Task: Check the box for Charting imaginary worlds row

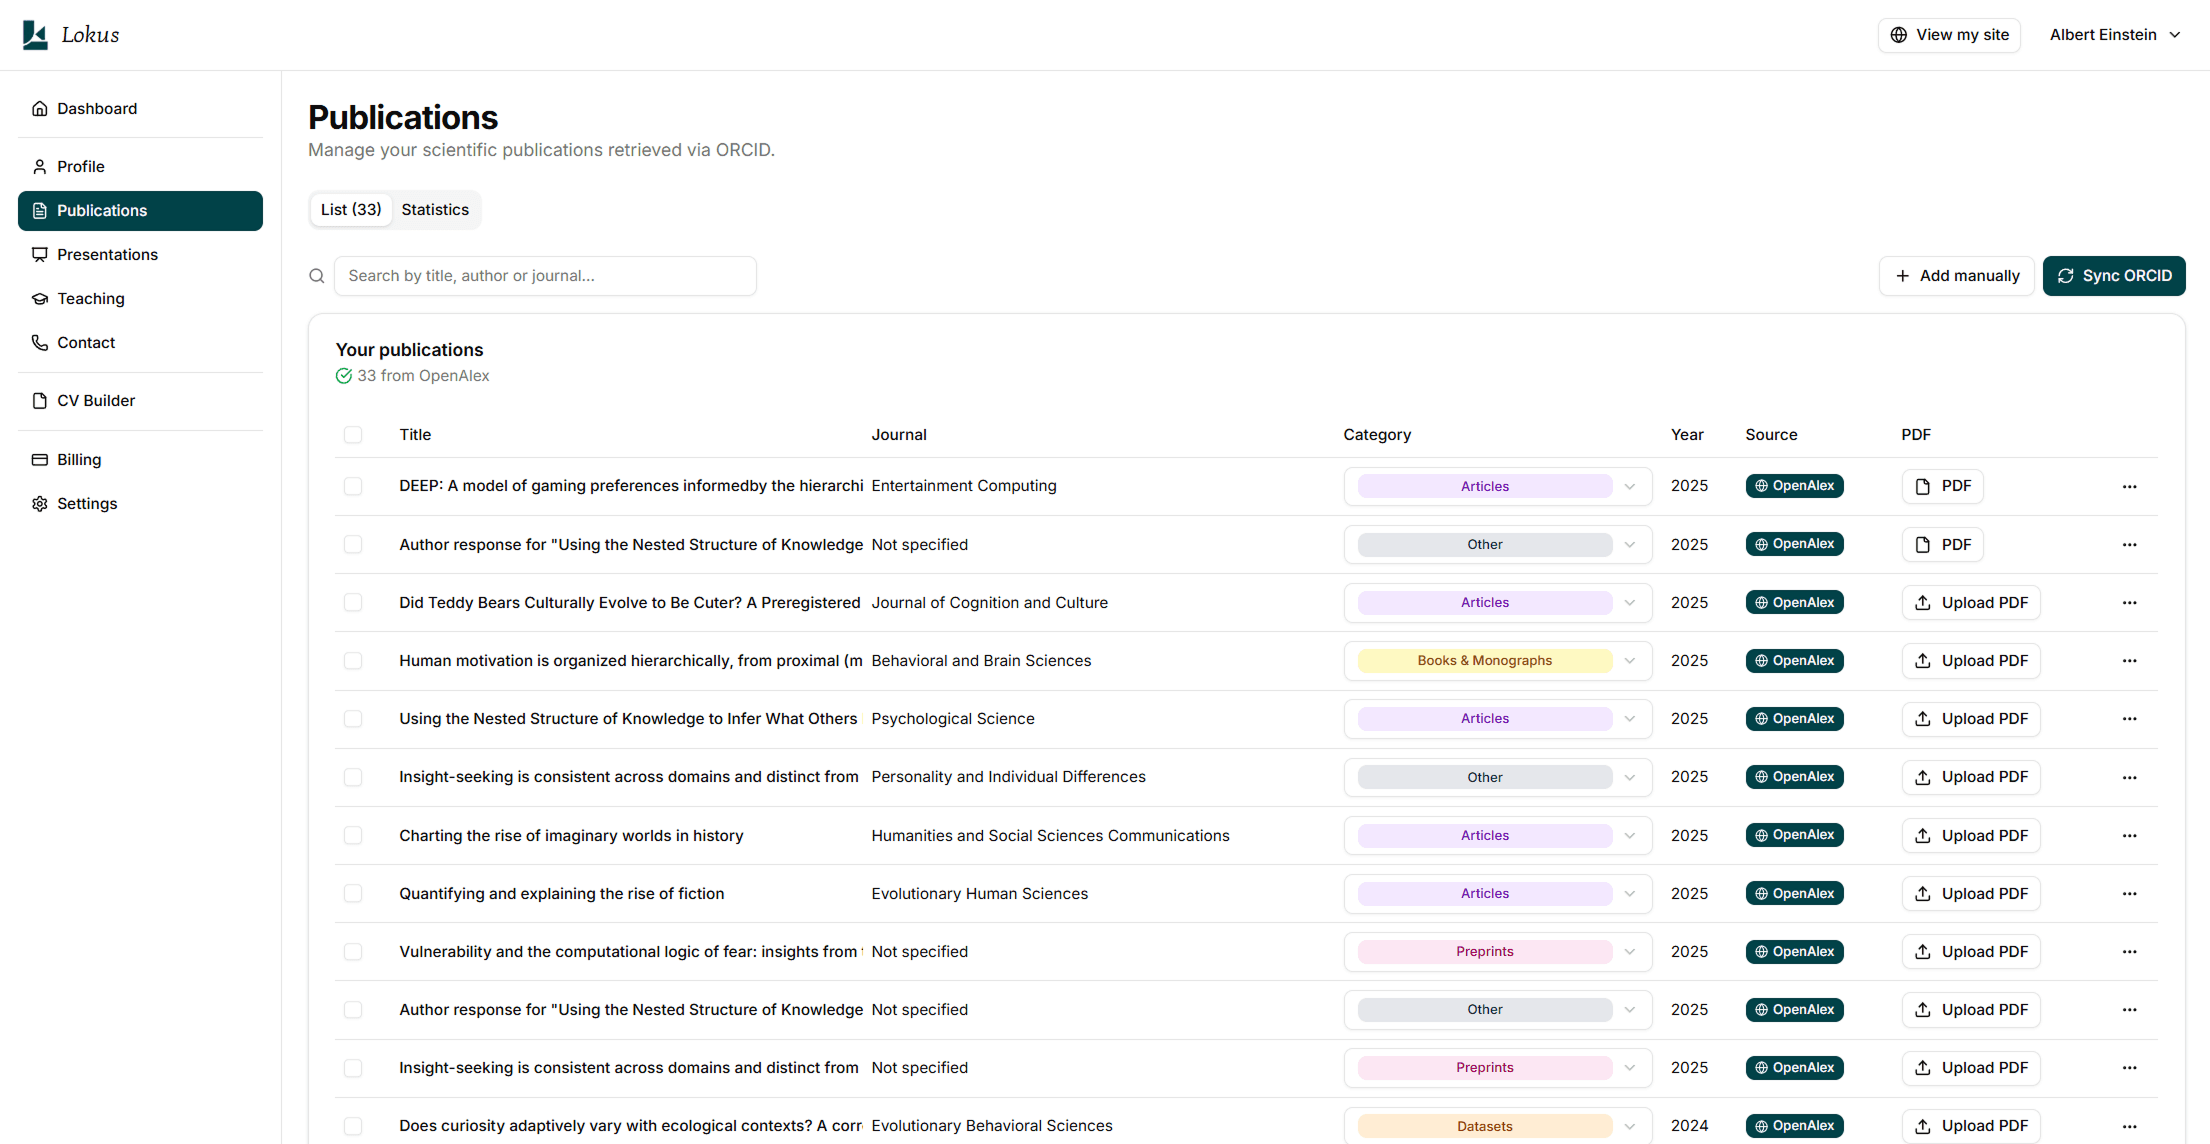Action: pos(353,836)
